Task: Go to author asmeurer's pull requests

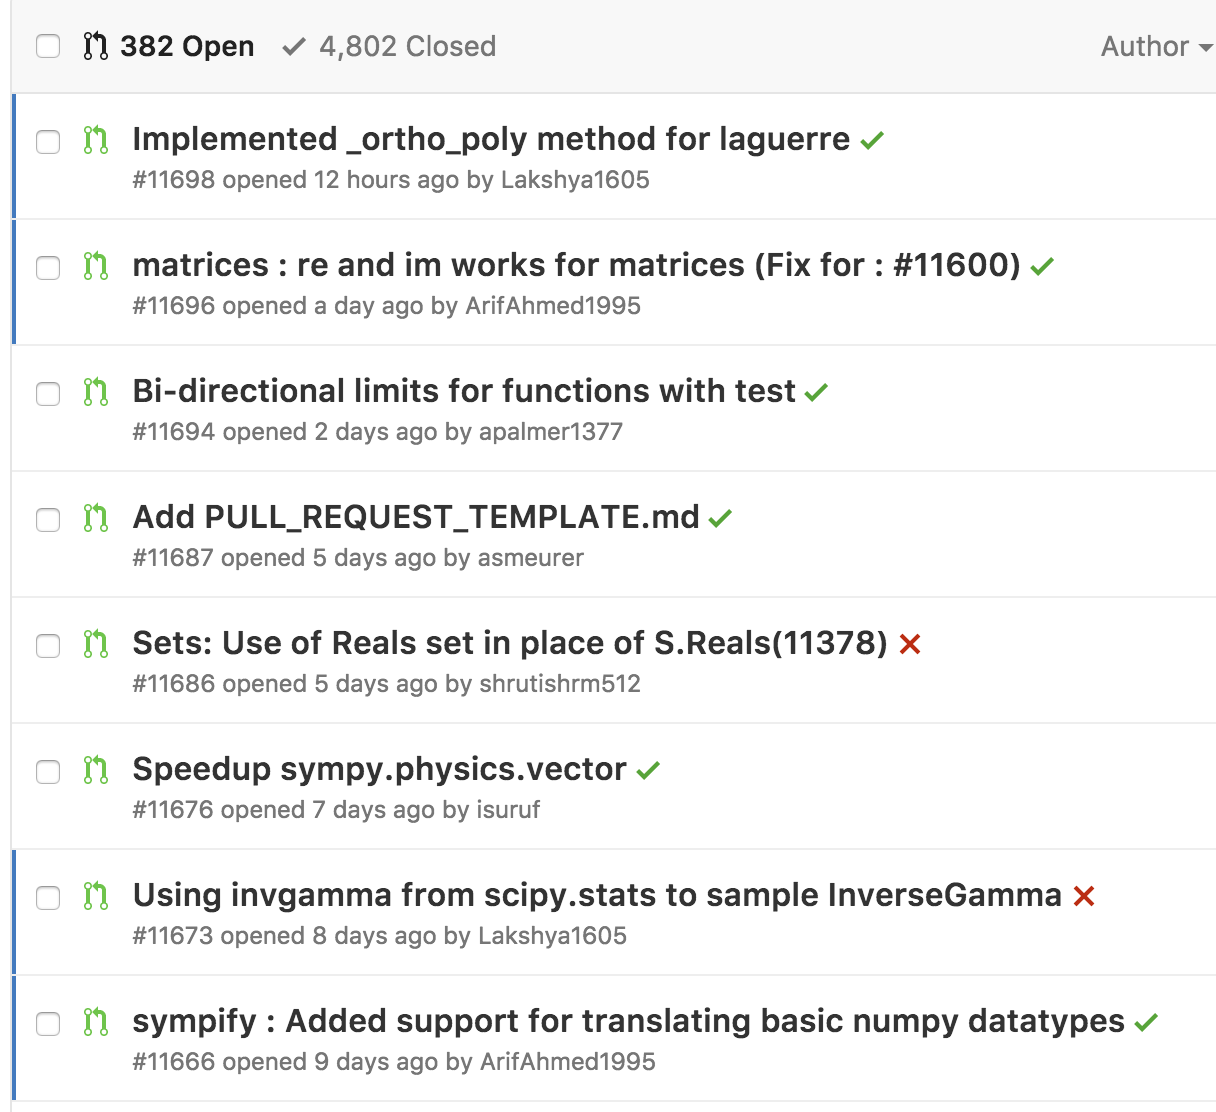Action: [x=530, y=558]
